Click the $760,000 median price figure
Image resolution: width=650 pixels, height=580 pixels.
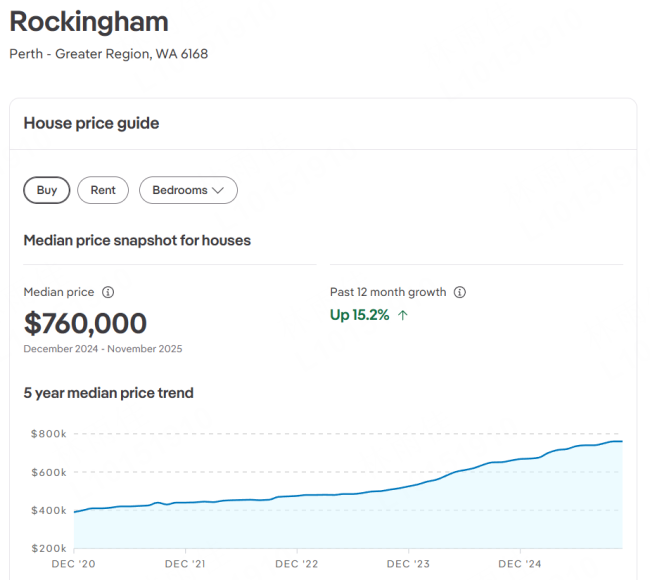point(85,323)
